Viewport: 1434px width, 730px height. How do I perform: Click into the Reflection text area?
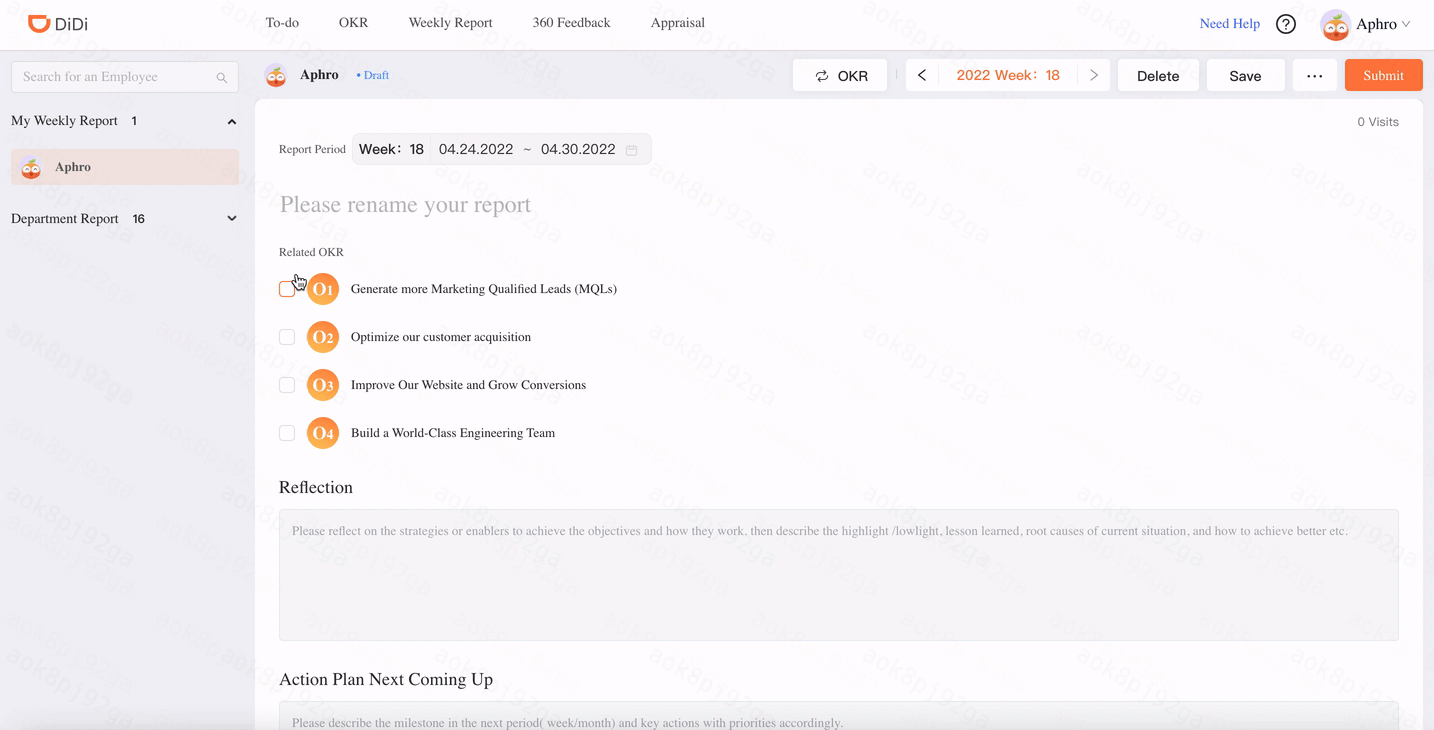click(x=838, y=575)
